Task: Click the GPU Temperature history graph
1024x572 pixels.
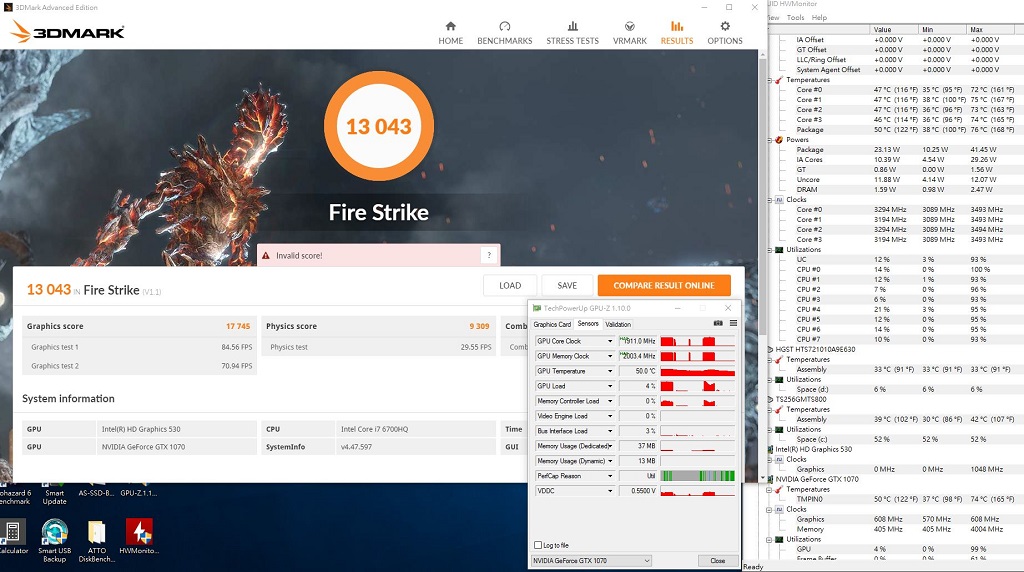Action: (x=697, y=371)
